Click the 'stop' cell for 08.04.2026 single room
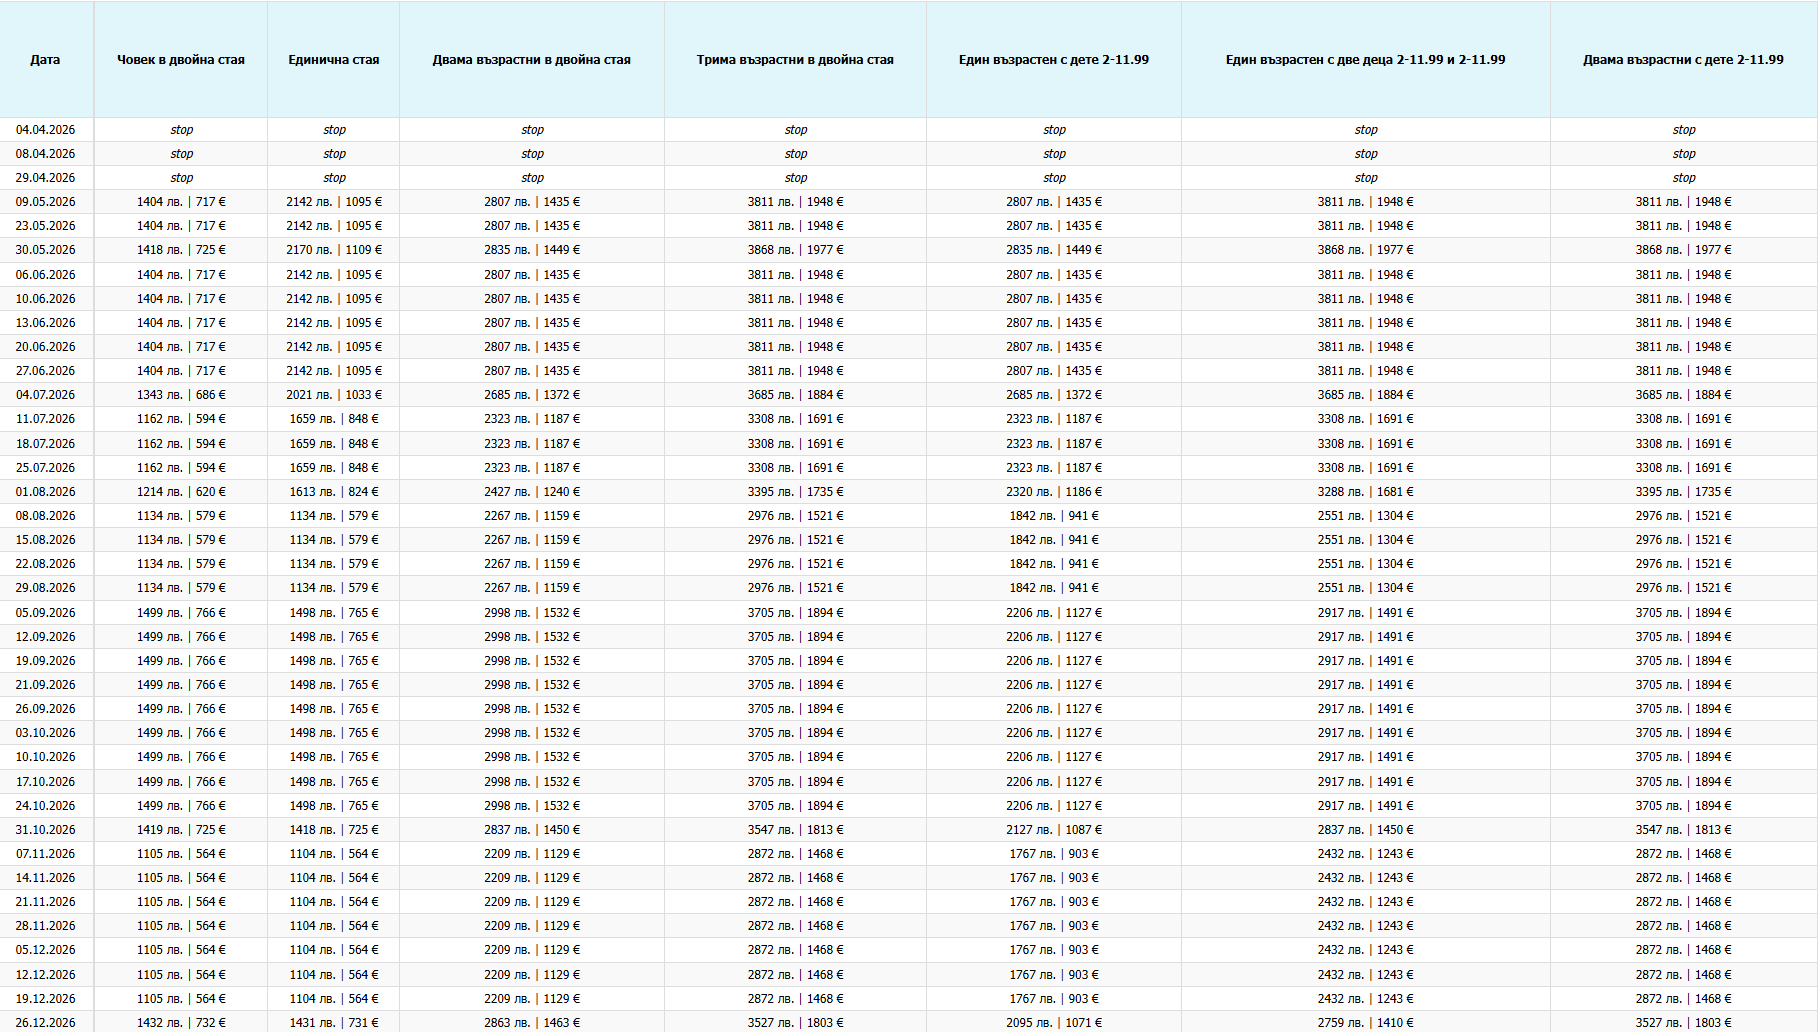Screen dimensions: 1818x1032 (334, 154)
